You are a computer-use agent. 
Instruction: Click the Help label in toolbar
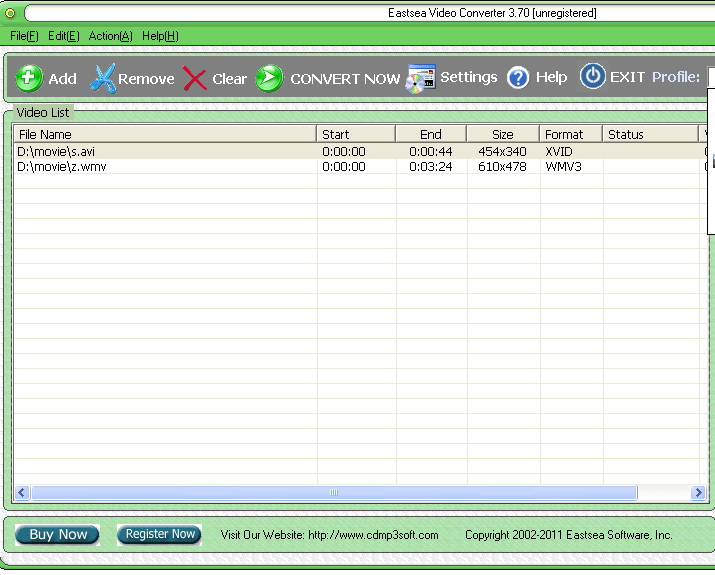pyautogui.click(x=551, y=77)
